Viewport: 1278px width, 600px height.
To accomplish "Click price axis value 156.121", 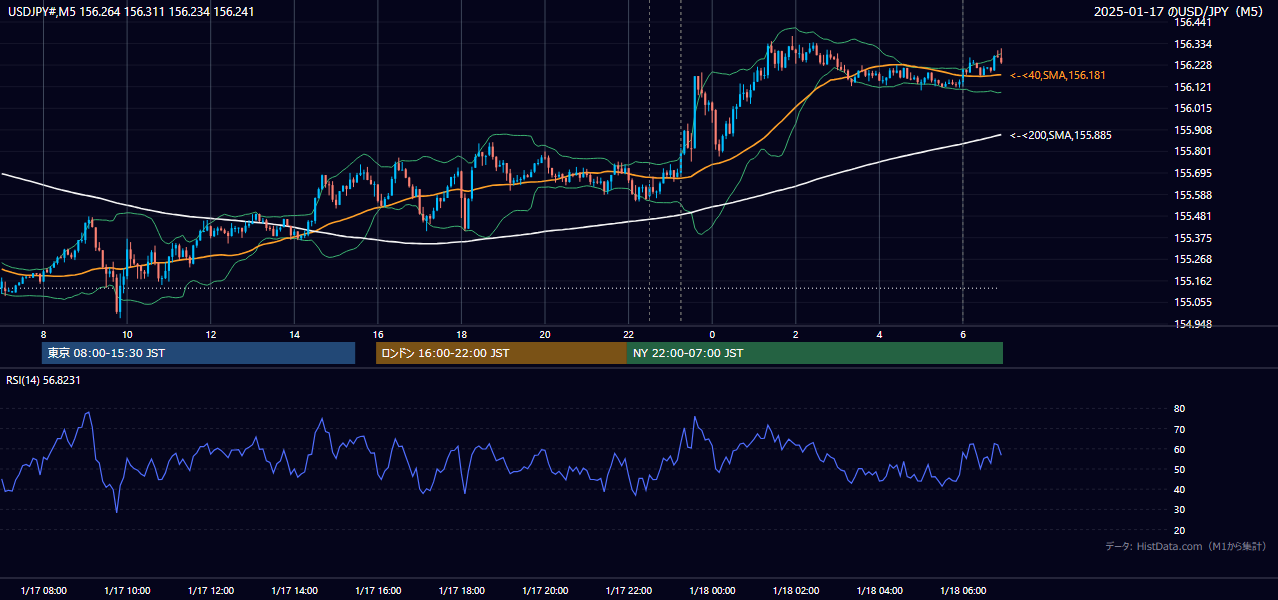I will point(1193,87).
